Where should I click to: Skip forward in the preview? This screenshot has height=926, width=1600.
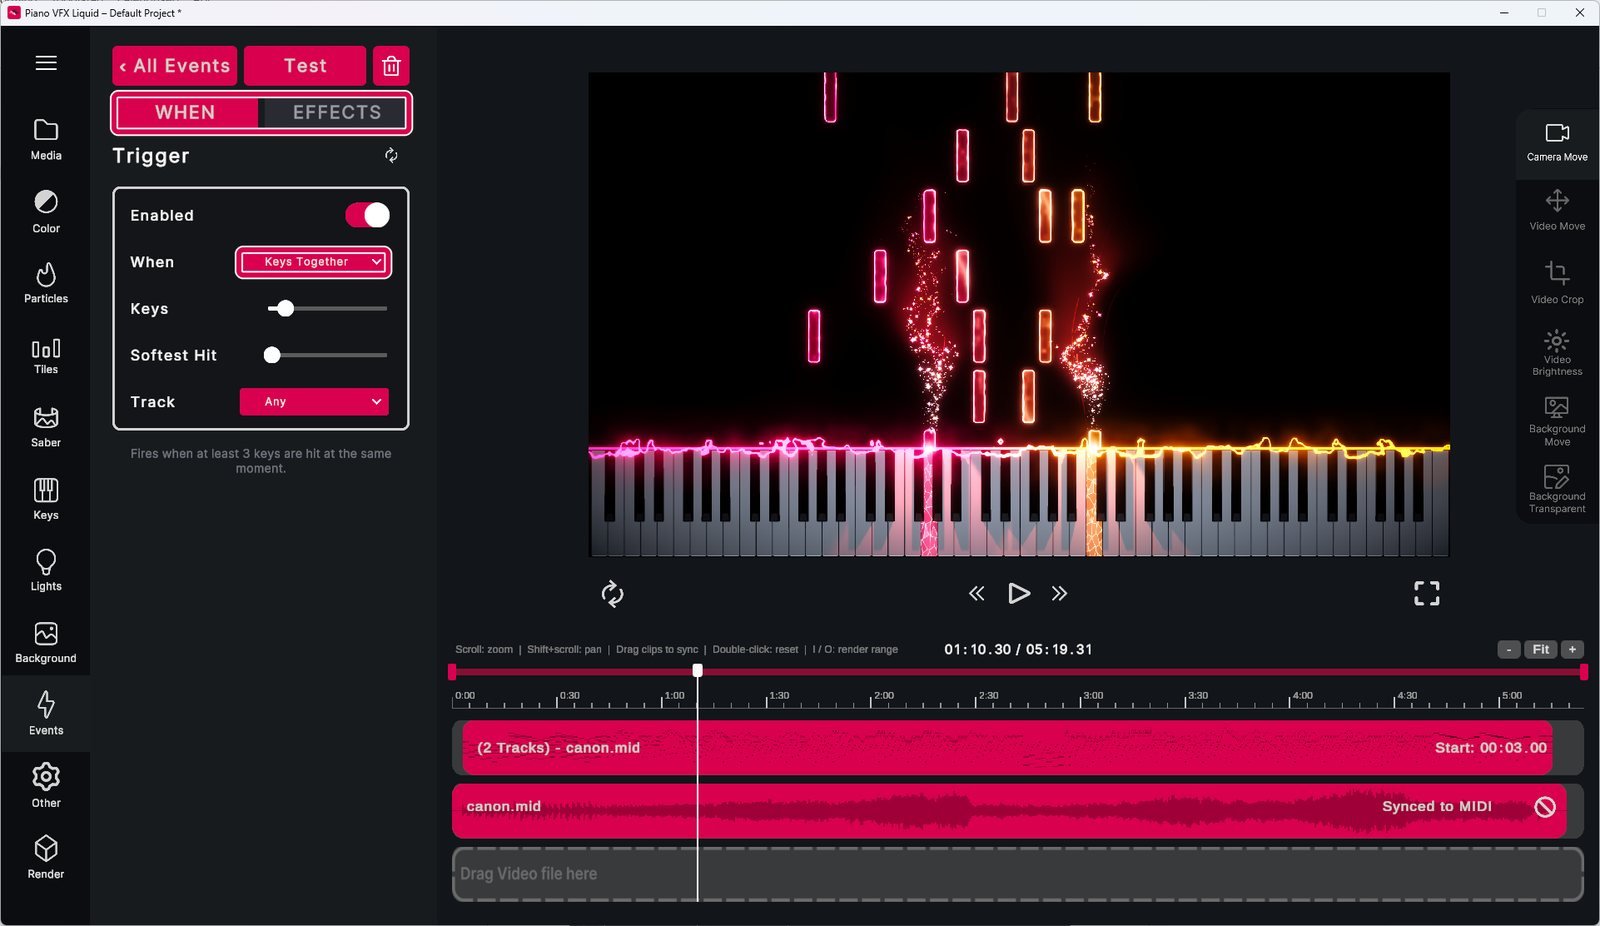click(1059, 594)
